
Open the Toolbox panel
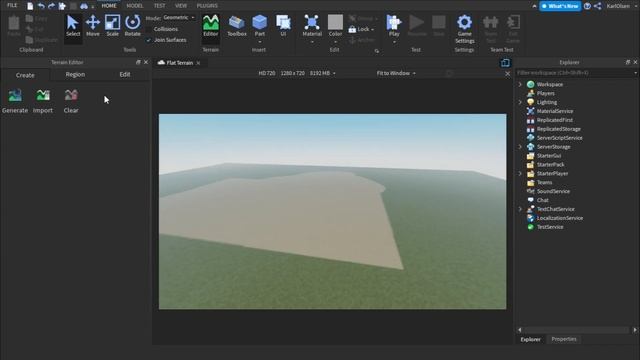point(237,26)
